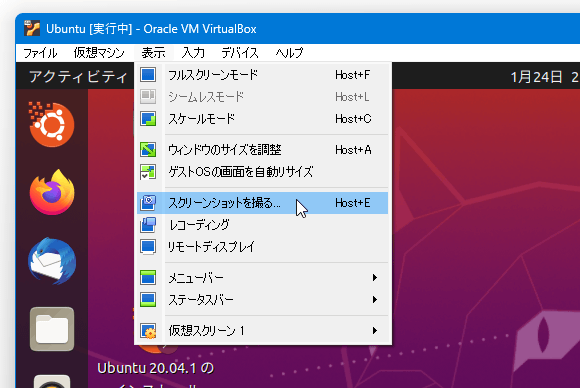Image resolution: width=580 pixels, height=388 pixels.
Task: Open the ヘルプ menu
Action: (289, 53)
